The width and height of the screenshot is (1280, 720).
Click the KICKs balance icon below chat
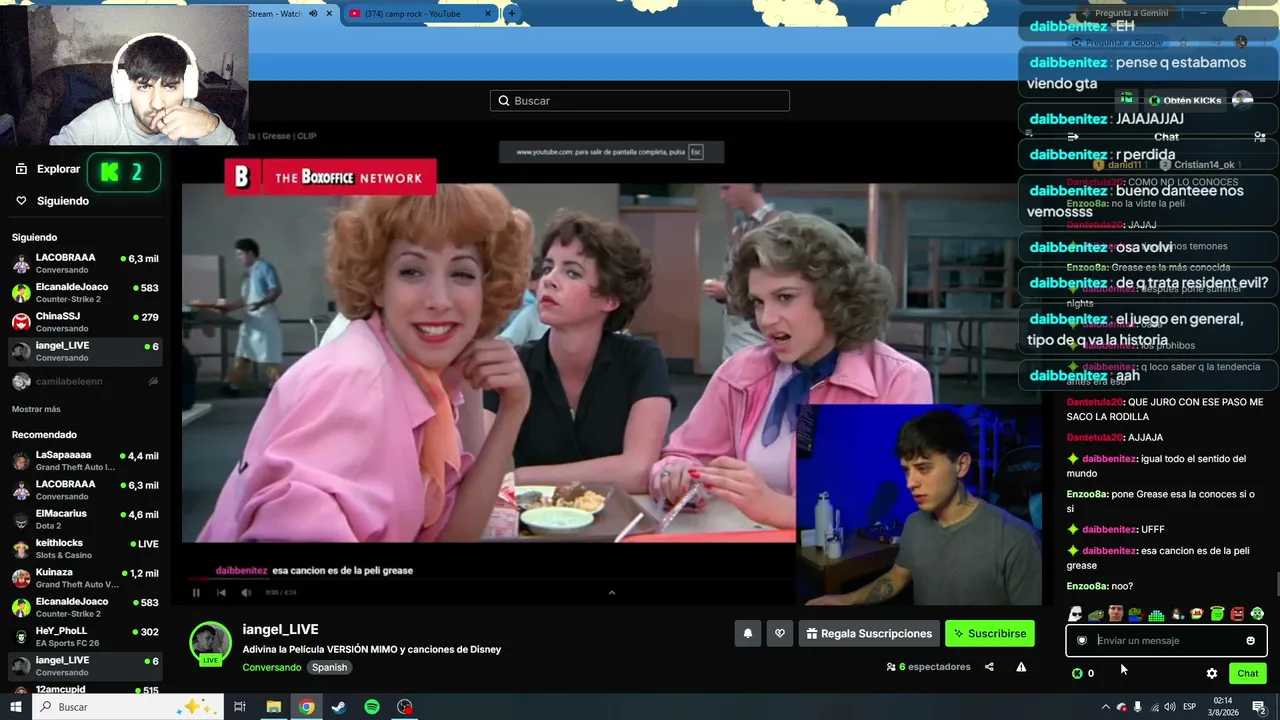(x=1077, y=673)
